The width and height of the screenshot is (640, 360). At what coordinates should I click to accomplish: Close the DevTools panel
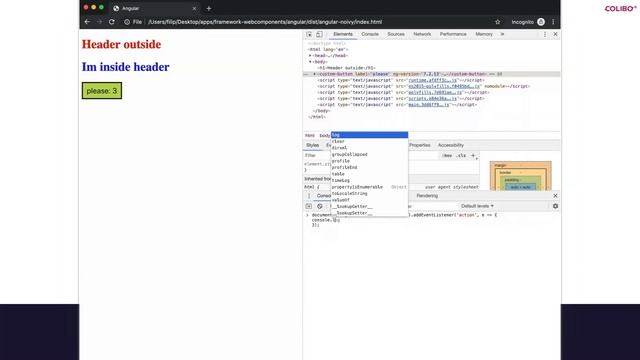[555, 34]
